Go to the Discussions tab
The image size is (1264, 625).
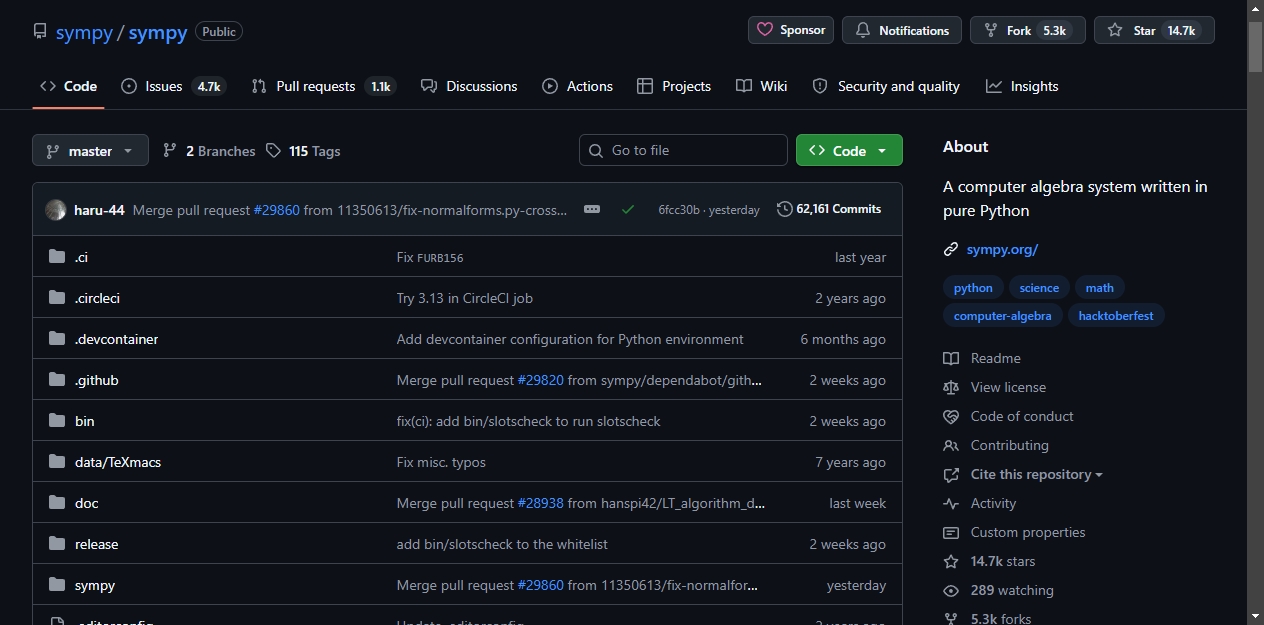(x=469, y=86)
